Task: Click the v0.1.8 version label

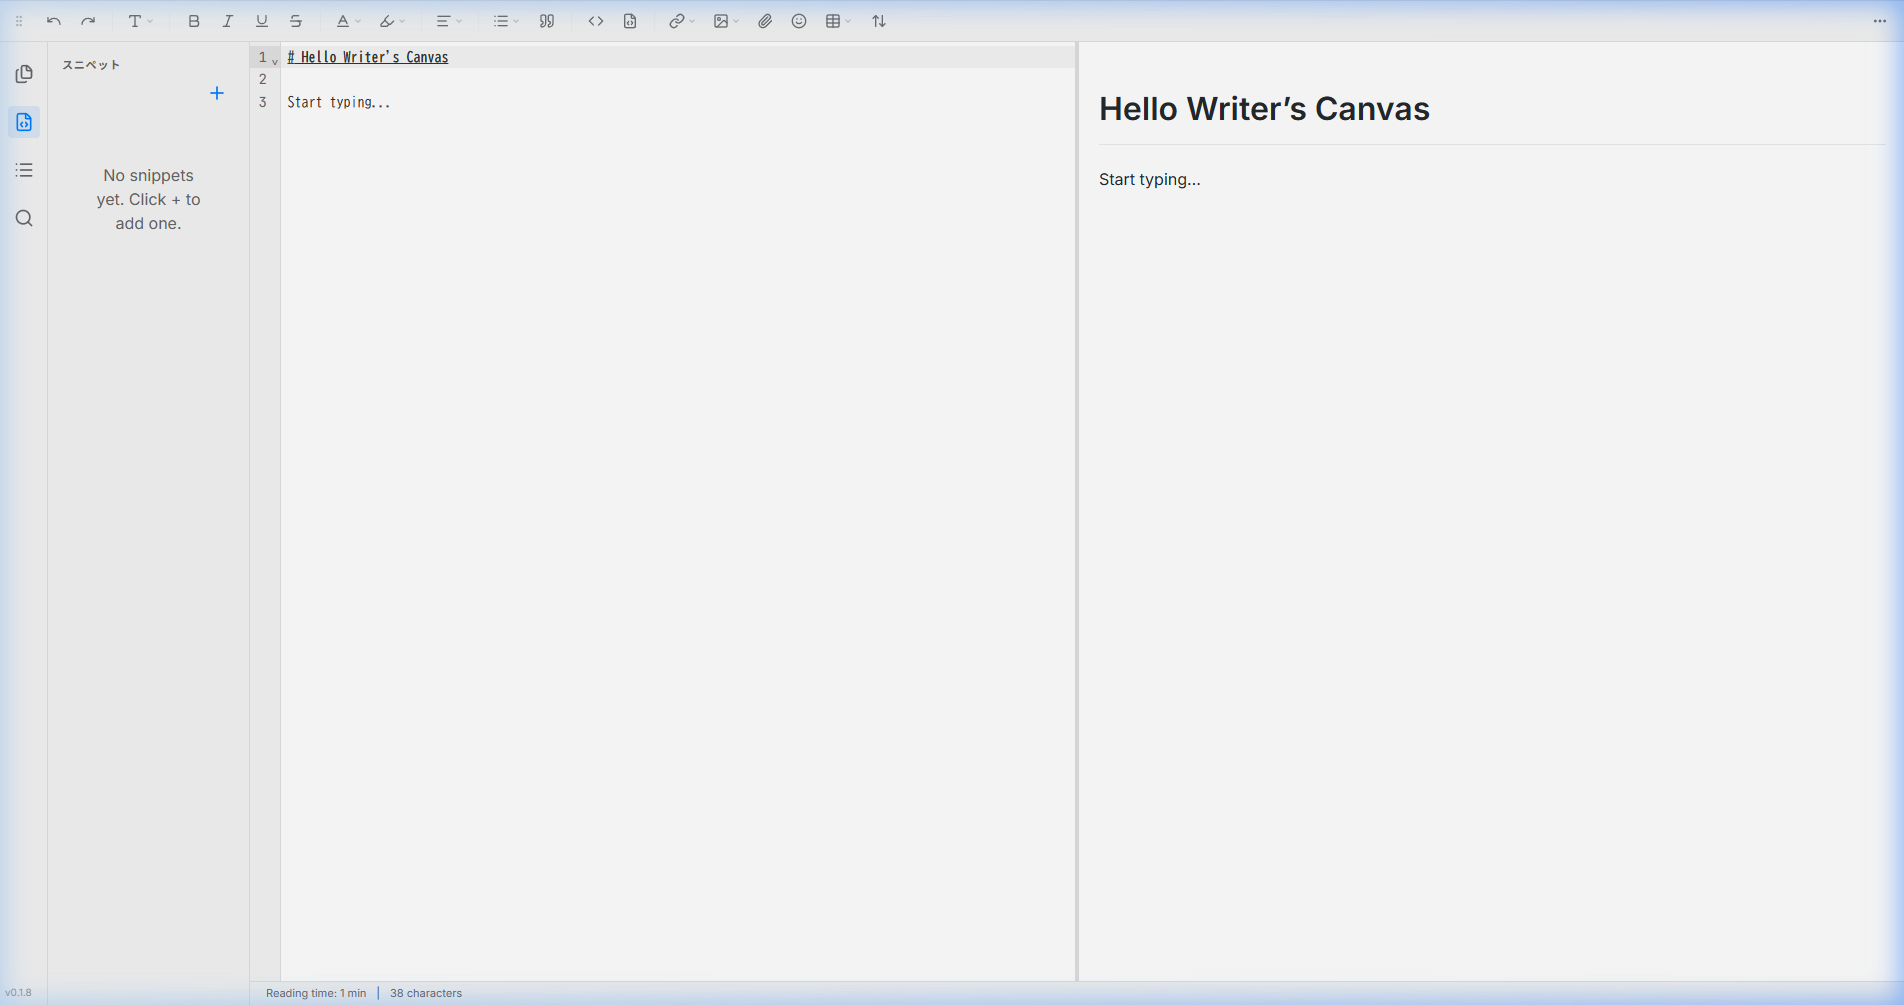Action: pyautogui.click(x=18, y=993)
